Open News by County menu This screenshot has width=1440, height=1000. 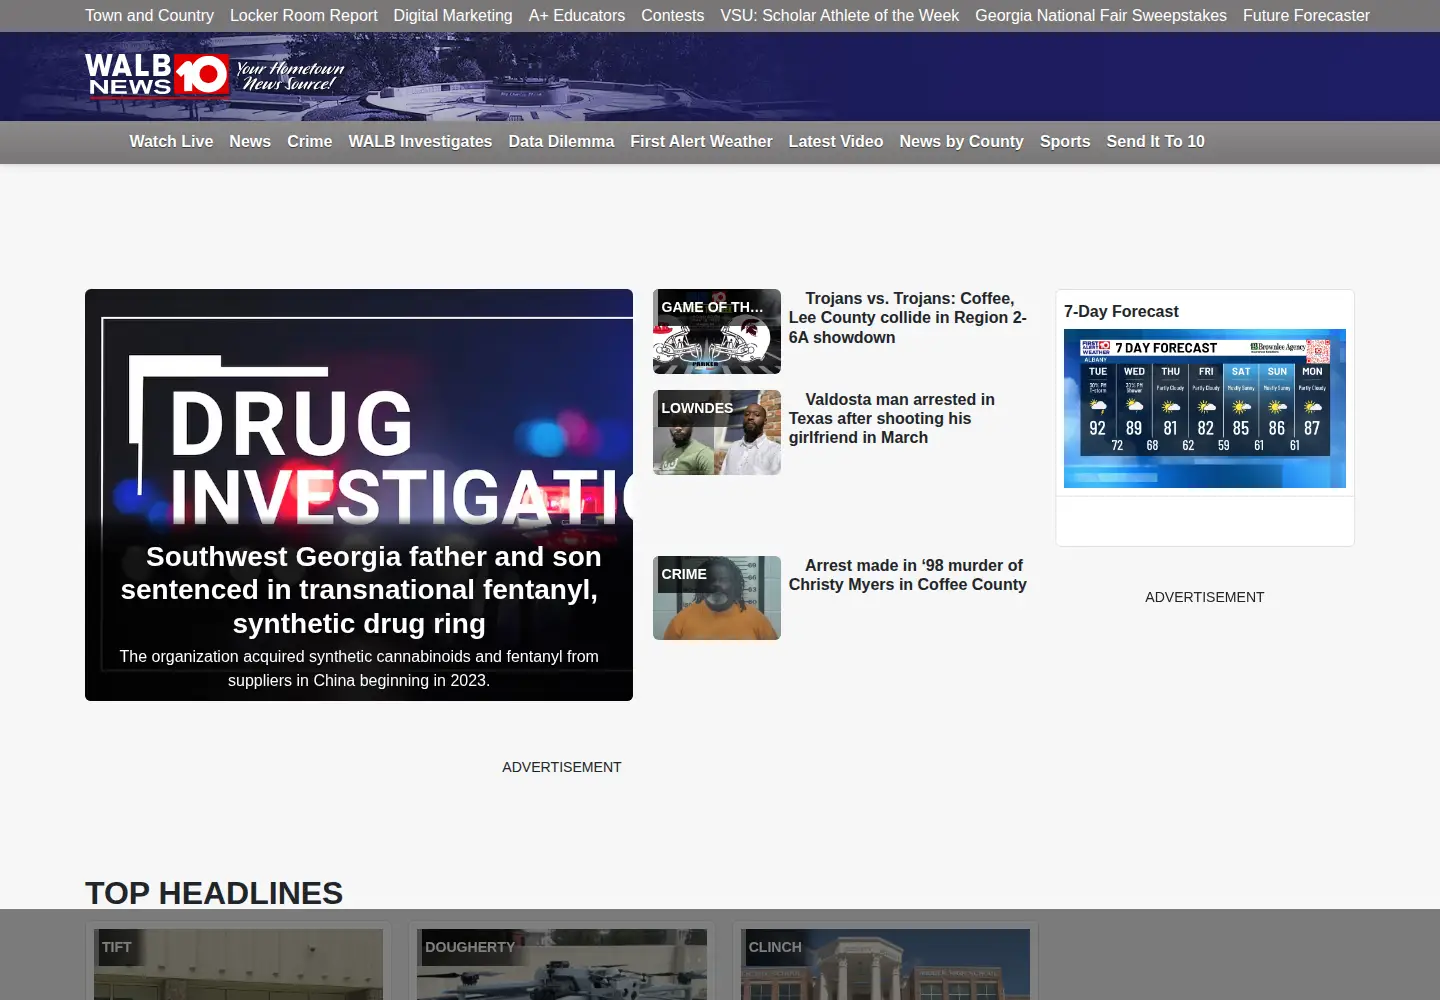tap(961, 142)
